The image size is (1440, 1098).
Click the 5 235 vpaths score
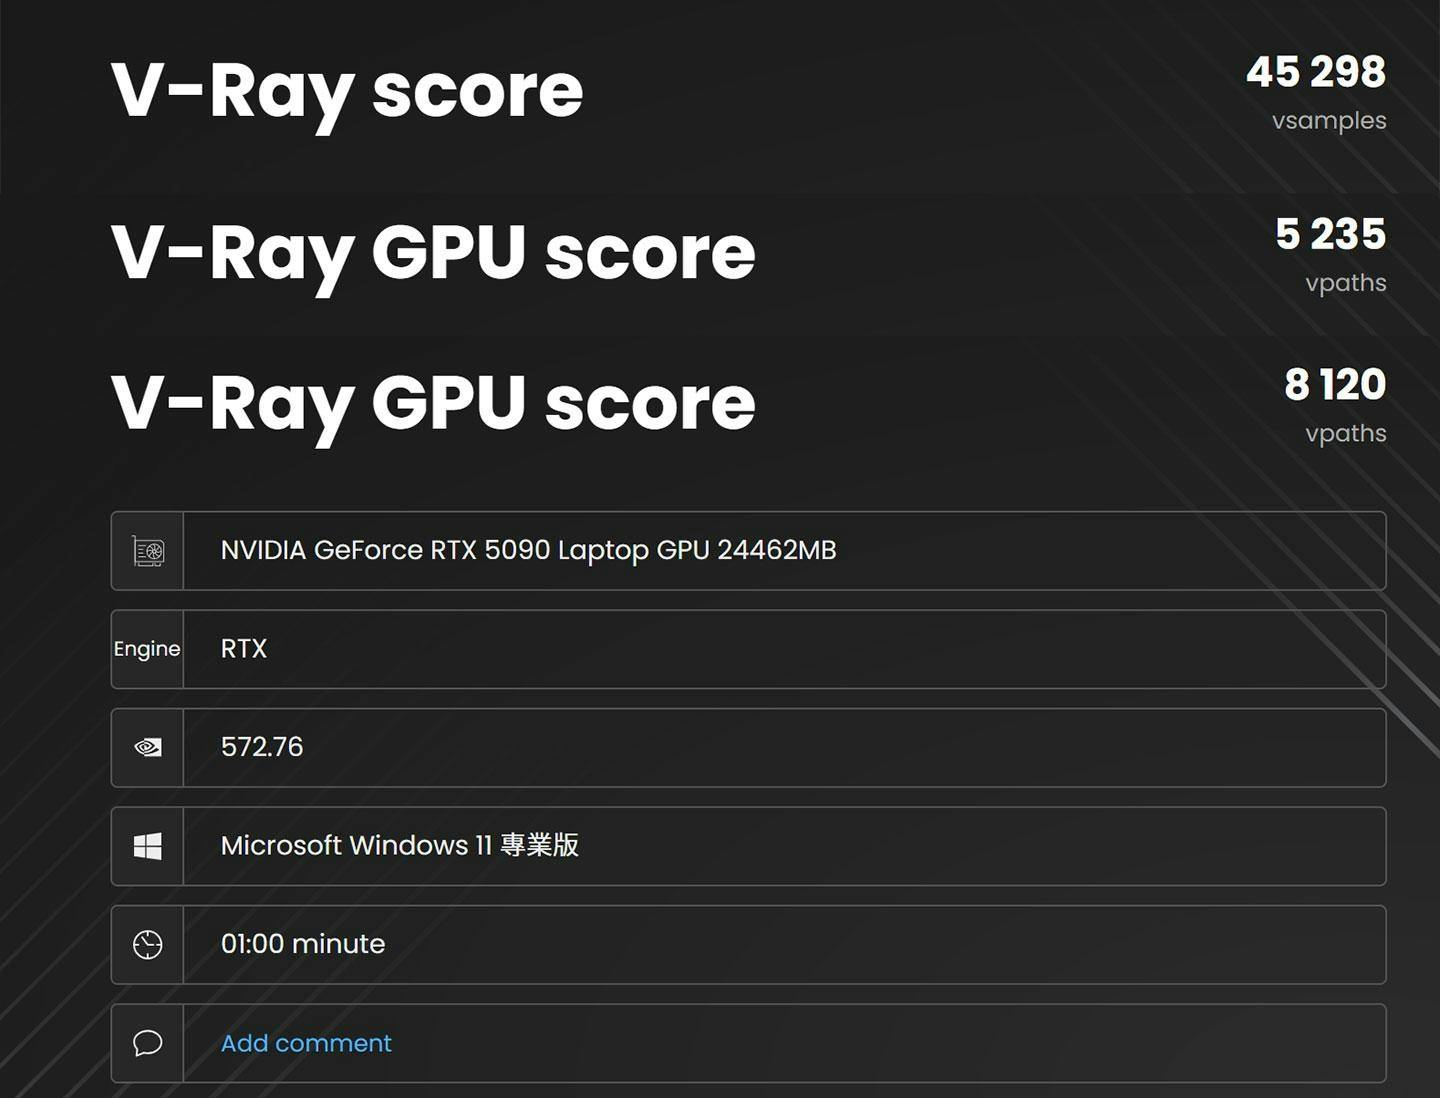[x=1331, y=234]
